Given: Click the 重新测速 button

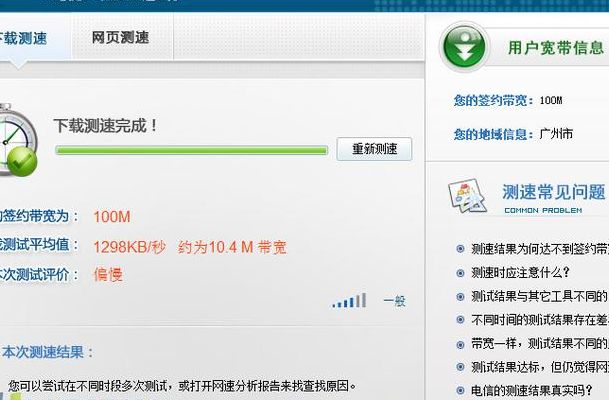Looking at the screenshot, I should [374, 149].
